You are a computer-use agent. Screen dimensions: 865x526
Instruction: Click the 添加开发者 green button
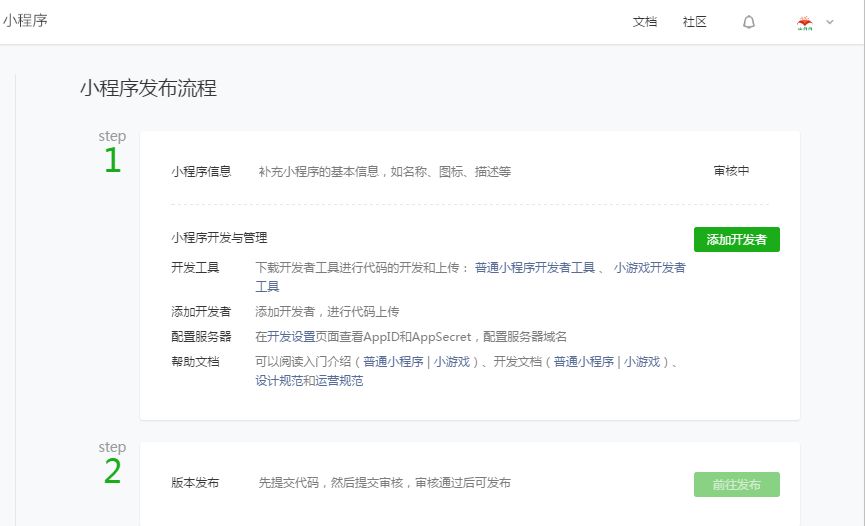pyautogui.click(x=736, y=240)
